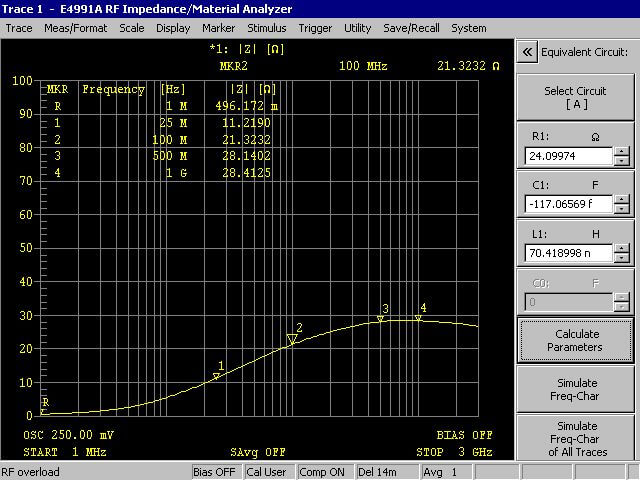The width and height of the screenshot is (640, 480).
Task: Click Simulate Freq-Char of All Traces
Action: click(575, 438)
